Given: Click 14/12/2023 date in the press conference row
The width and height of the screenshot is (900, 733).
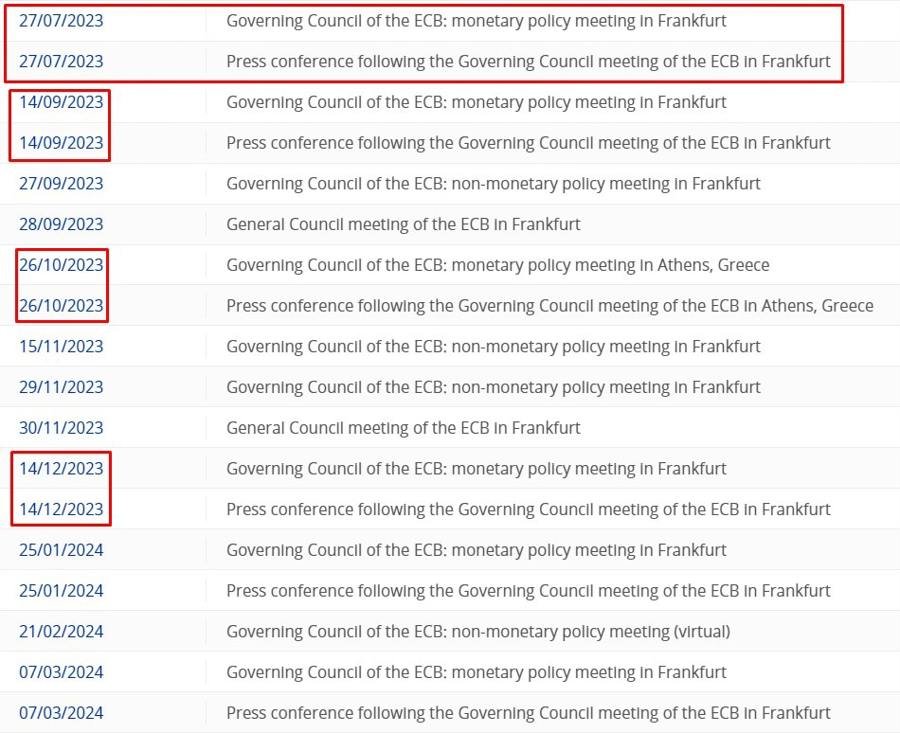Looking at the screenshot, I should point(61,509).
